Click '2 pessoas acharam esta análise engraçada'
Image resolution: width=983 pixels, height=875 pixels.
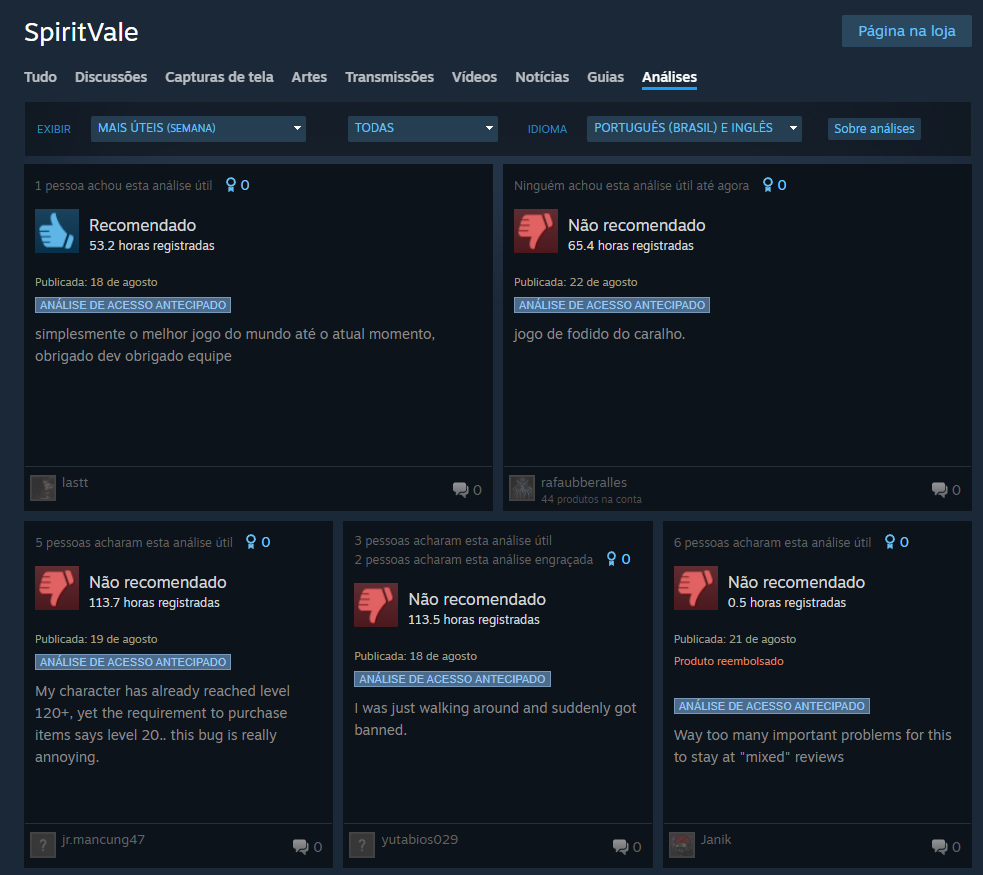(x=473, y=560)
